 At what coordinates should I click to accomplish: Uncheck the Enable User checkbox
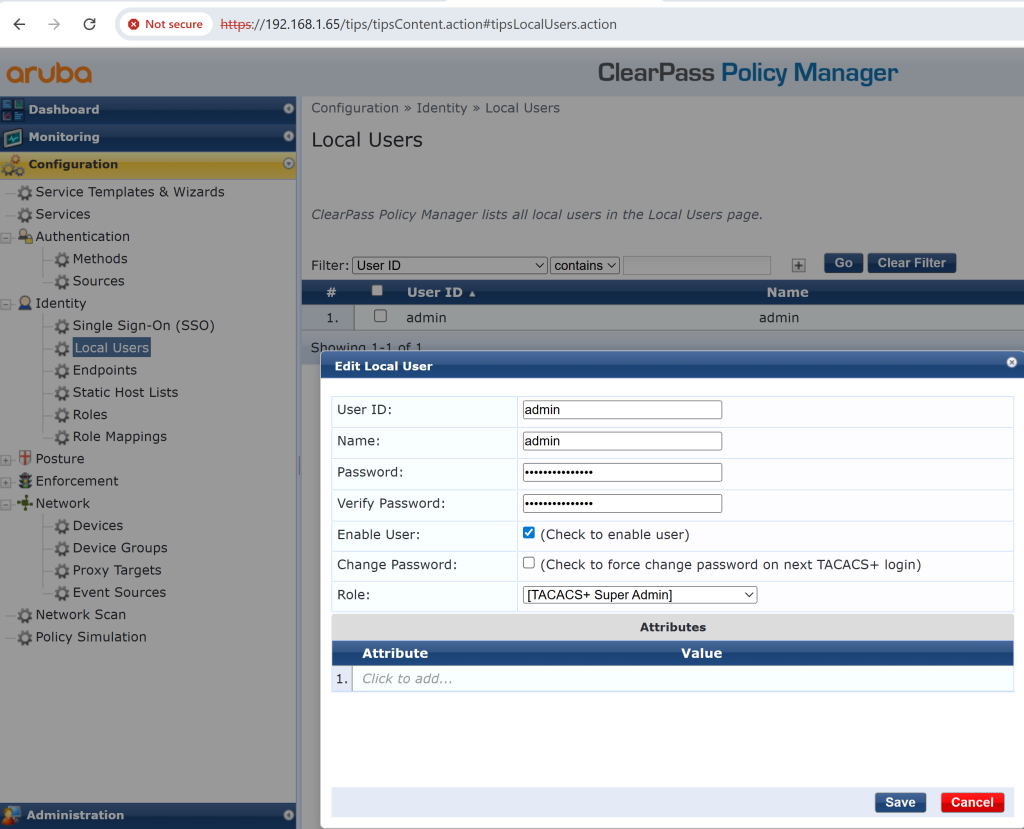click(529, 533)
